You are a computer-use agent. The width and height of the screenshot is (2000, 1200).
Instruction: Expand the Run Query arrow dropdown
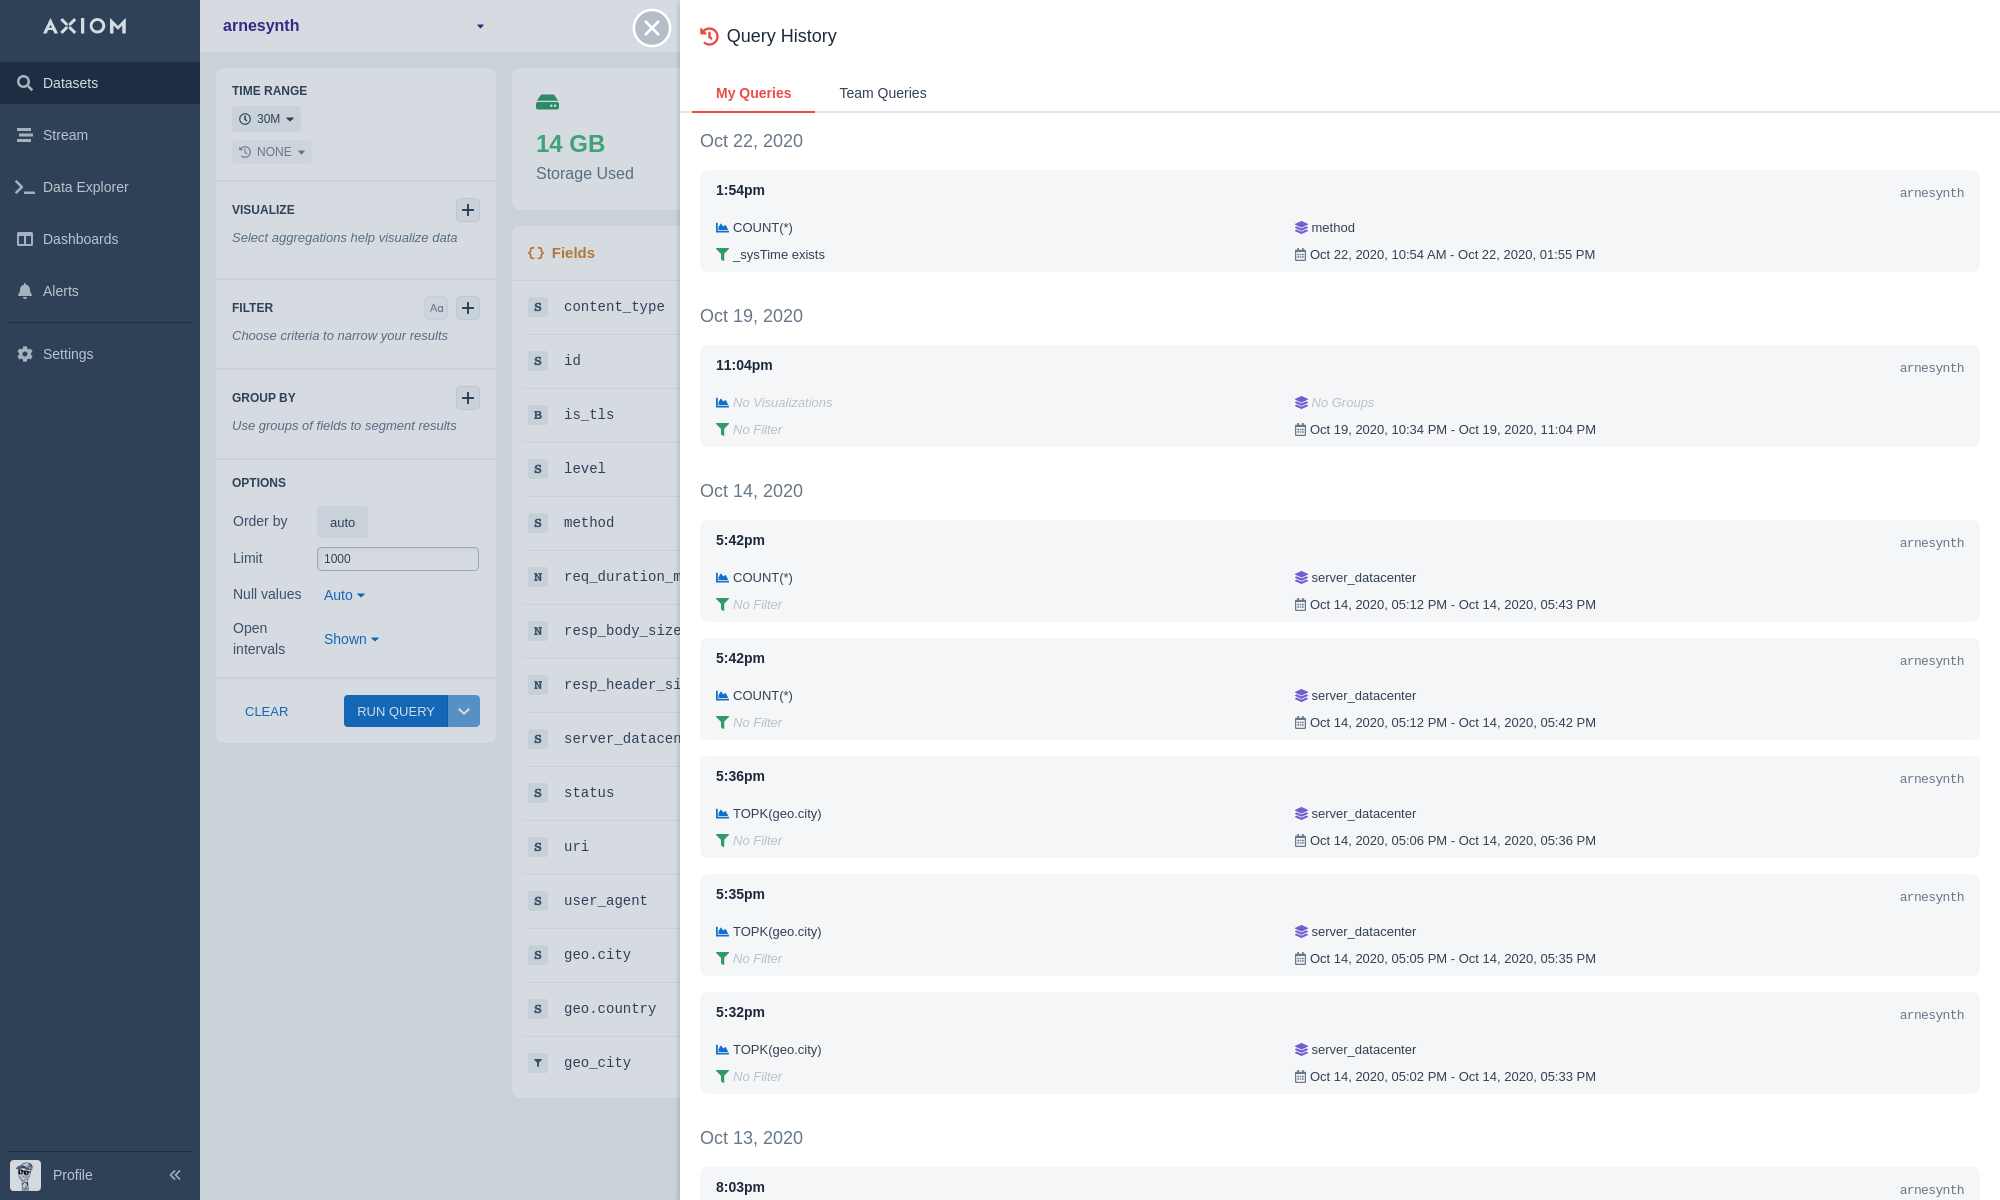click(464, 711)
